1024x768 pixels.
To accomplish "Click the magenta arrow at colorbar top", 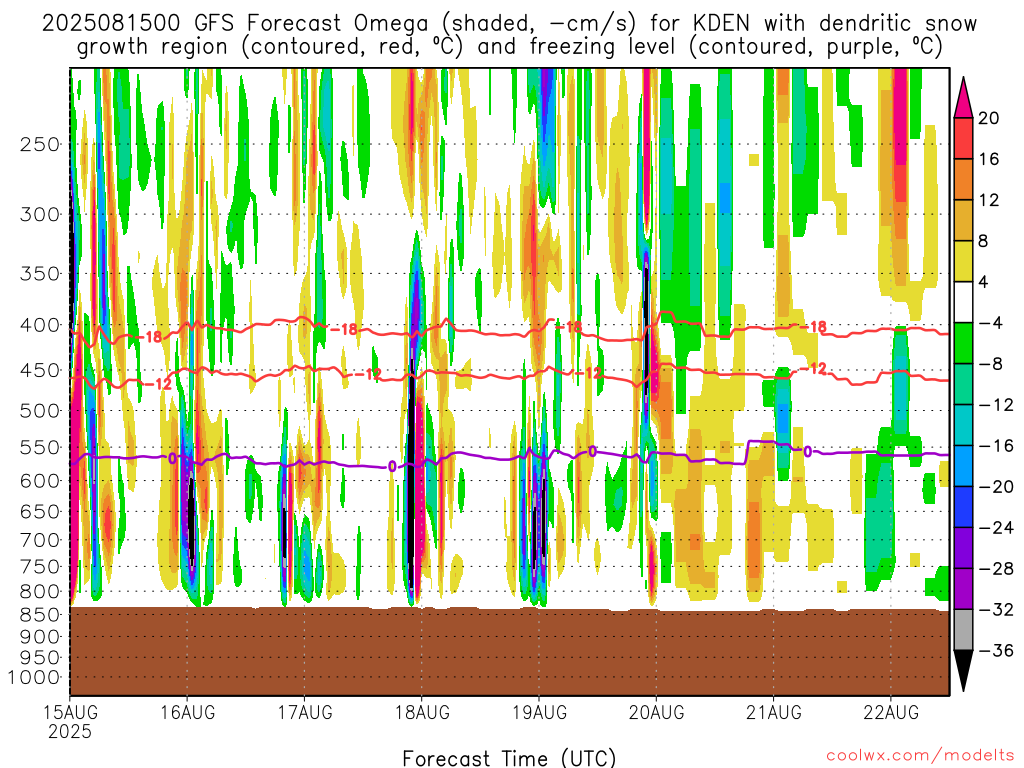I will [x=963, y=98].
